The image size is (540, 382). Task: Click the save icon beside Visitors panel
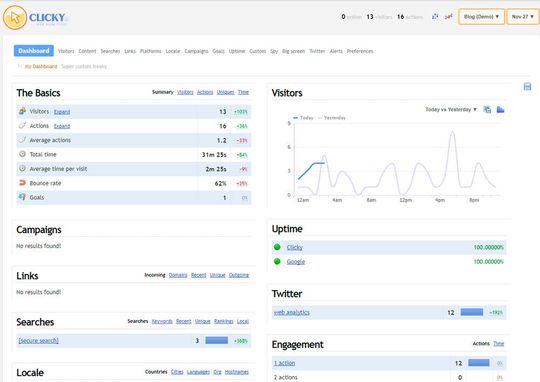tap(527, 86)
